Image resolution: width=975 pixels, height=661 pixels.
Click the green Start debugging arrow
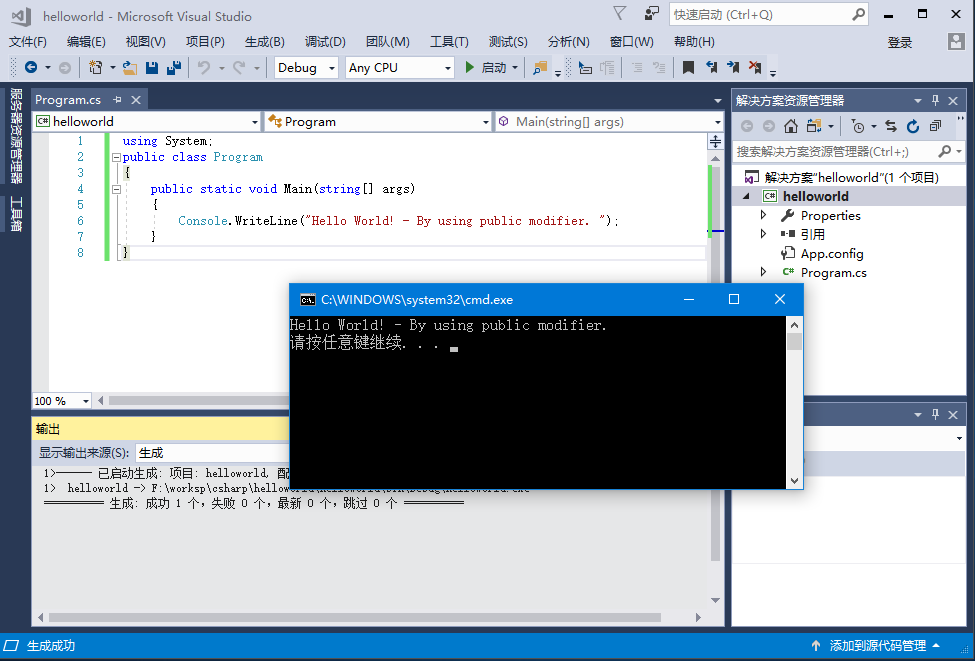point(470,68)
